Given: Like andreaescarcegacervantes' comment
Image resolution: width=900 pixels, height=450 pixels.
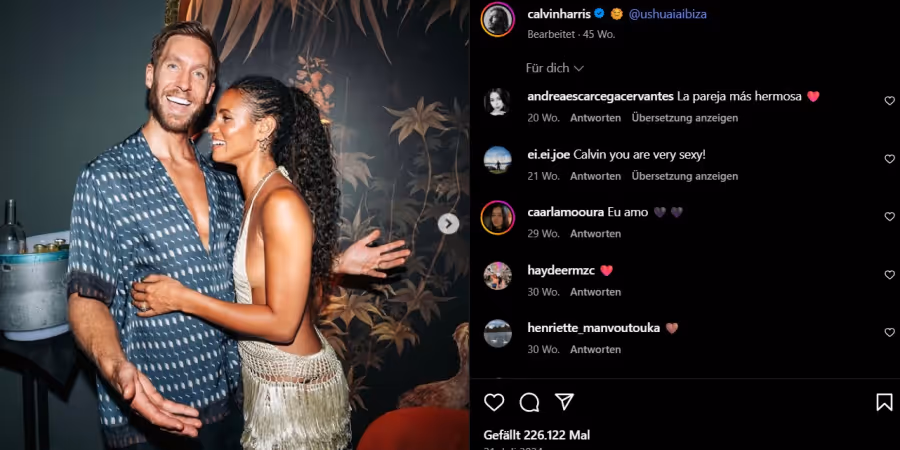Looking at the screenshot, I should [889, 101].
